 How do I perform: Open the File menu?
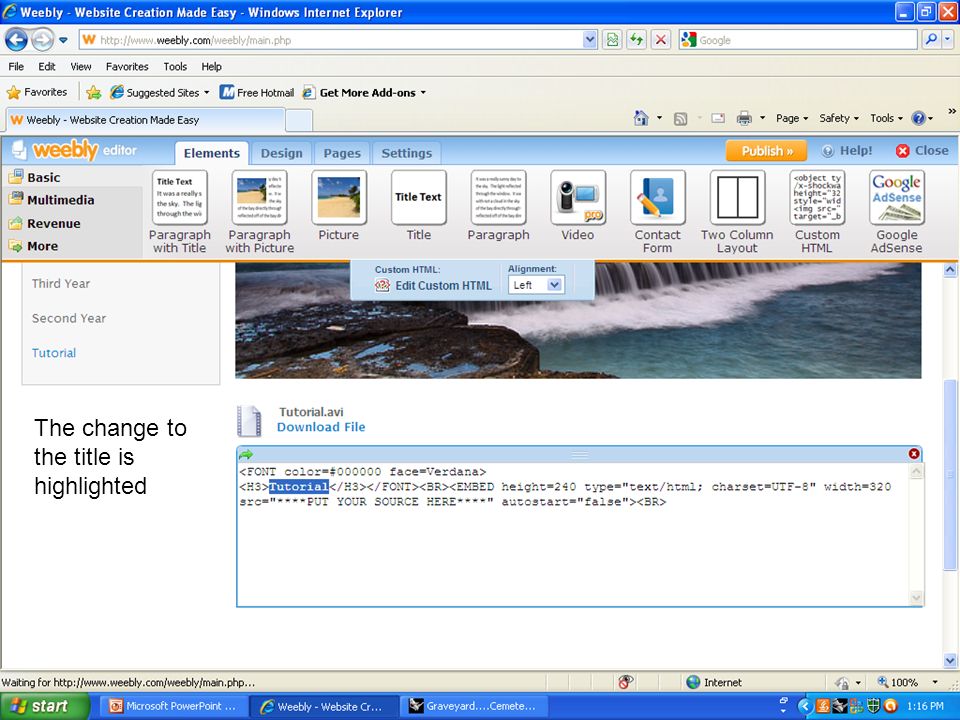(16, 66)
